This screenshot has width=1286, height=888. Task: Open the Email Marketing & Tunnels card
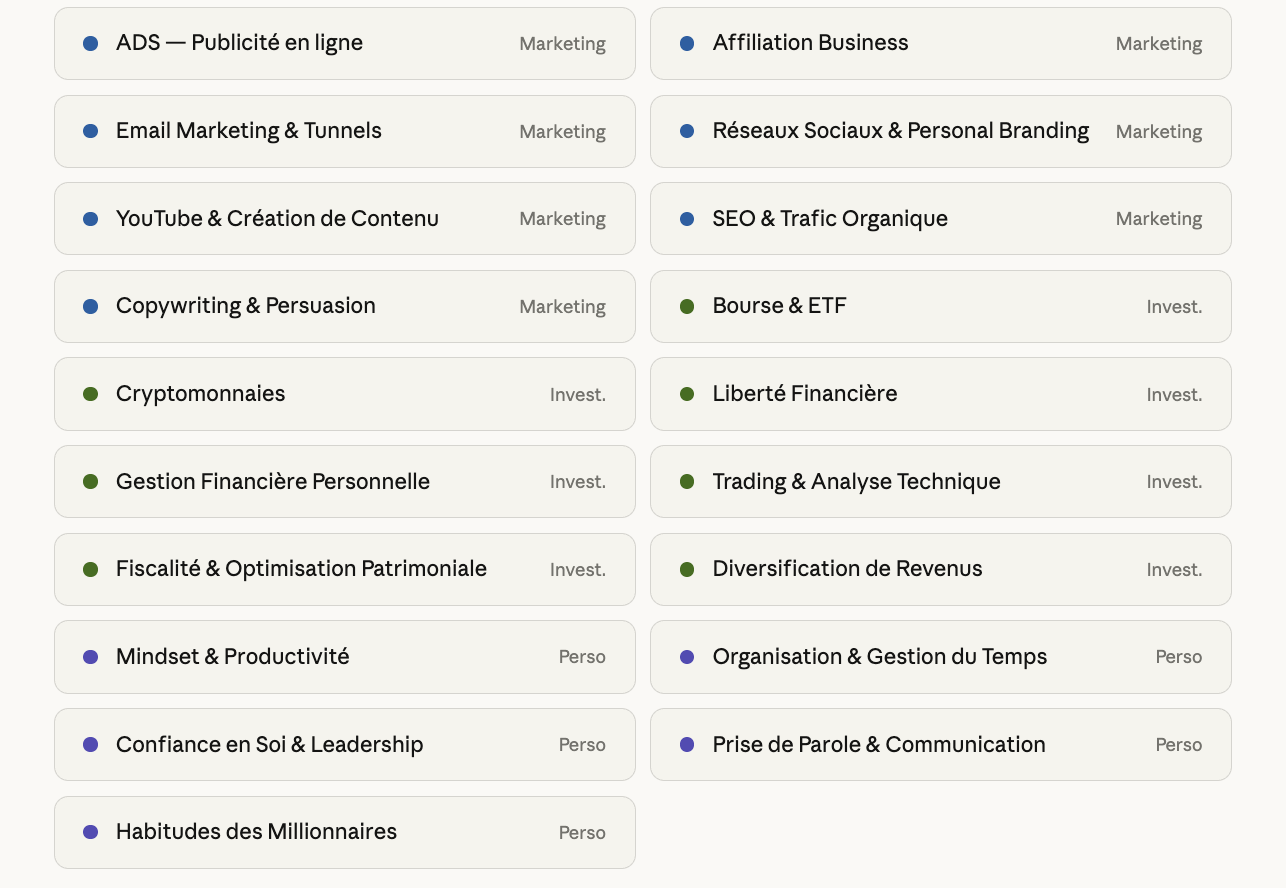[x=249, y=131]
